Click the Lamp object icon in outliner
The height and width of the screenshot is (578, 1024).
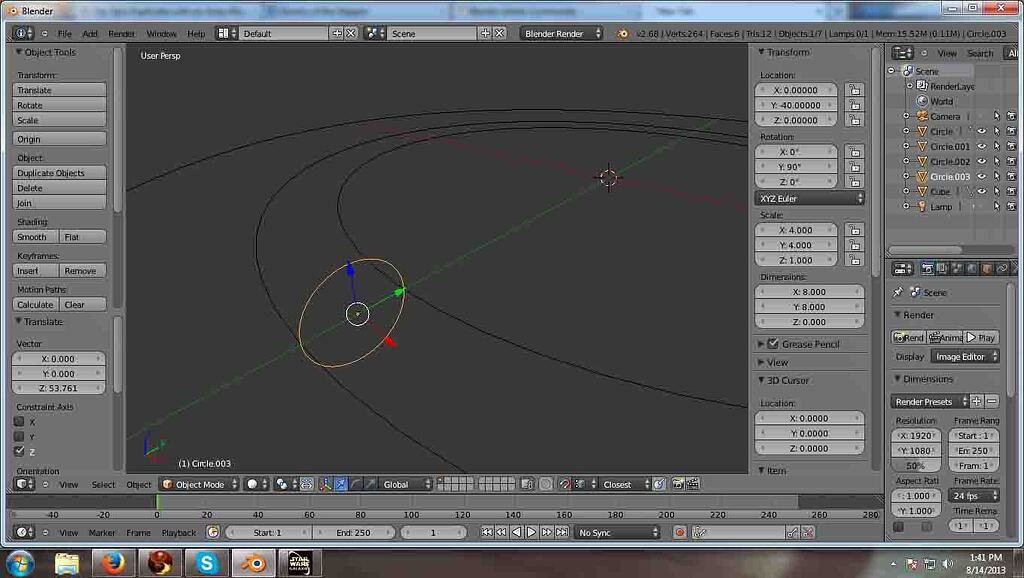point(922,206)
